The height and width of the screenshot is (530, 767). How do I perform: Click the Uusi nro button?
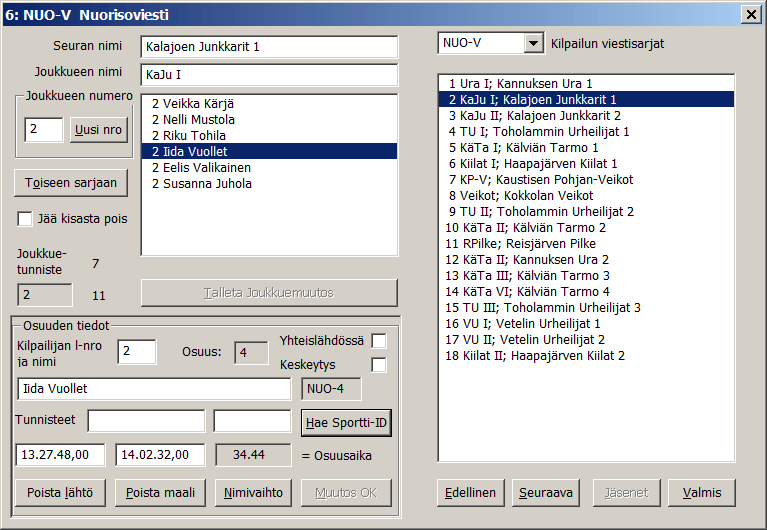99,130
